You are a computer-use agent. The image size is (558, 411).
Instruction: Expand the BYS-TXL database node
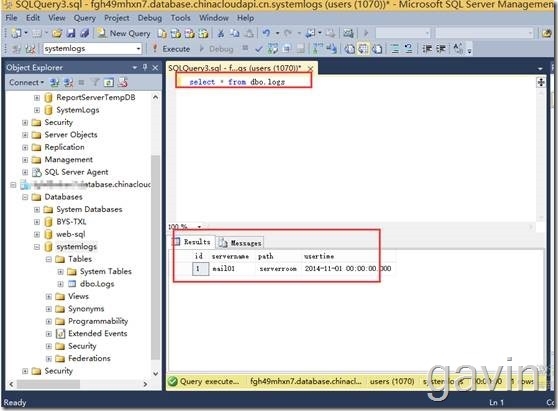click(37, 222)
